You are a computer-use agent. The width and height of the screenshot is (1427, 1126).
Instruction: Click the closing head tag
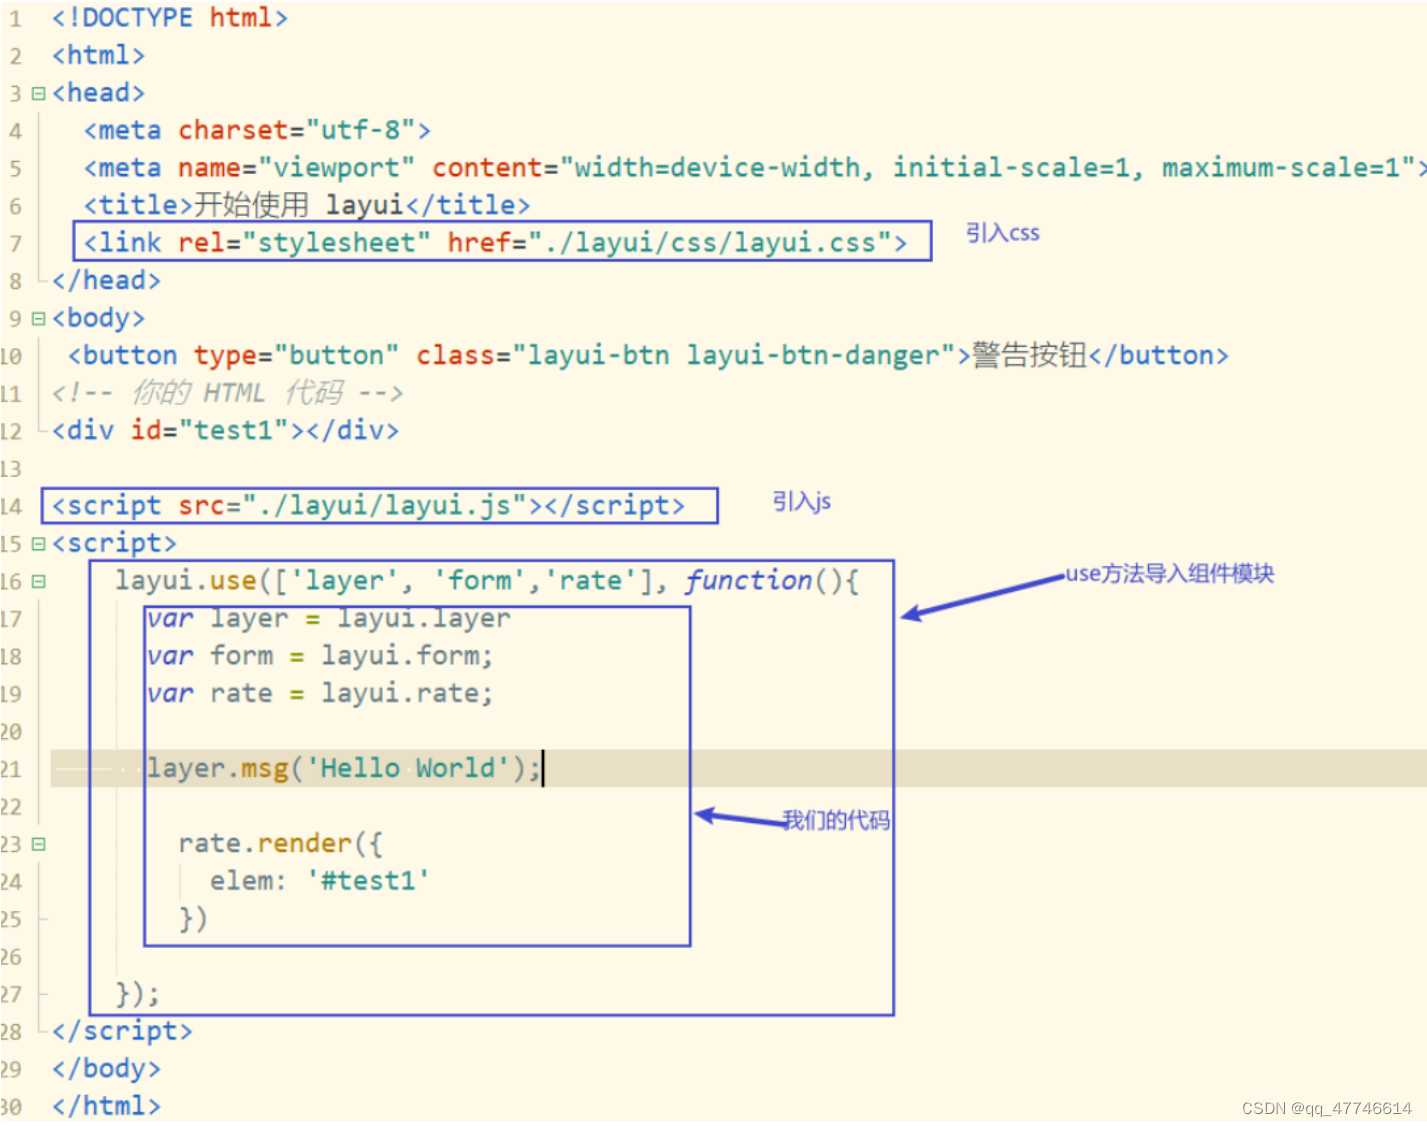click(106, 280)
